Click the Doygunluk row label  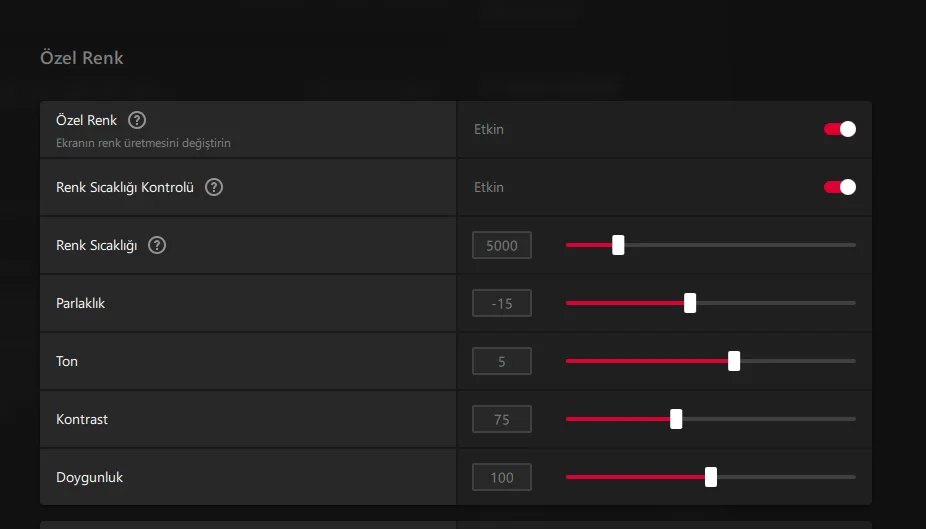(x=90, y=477)
